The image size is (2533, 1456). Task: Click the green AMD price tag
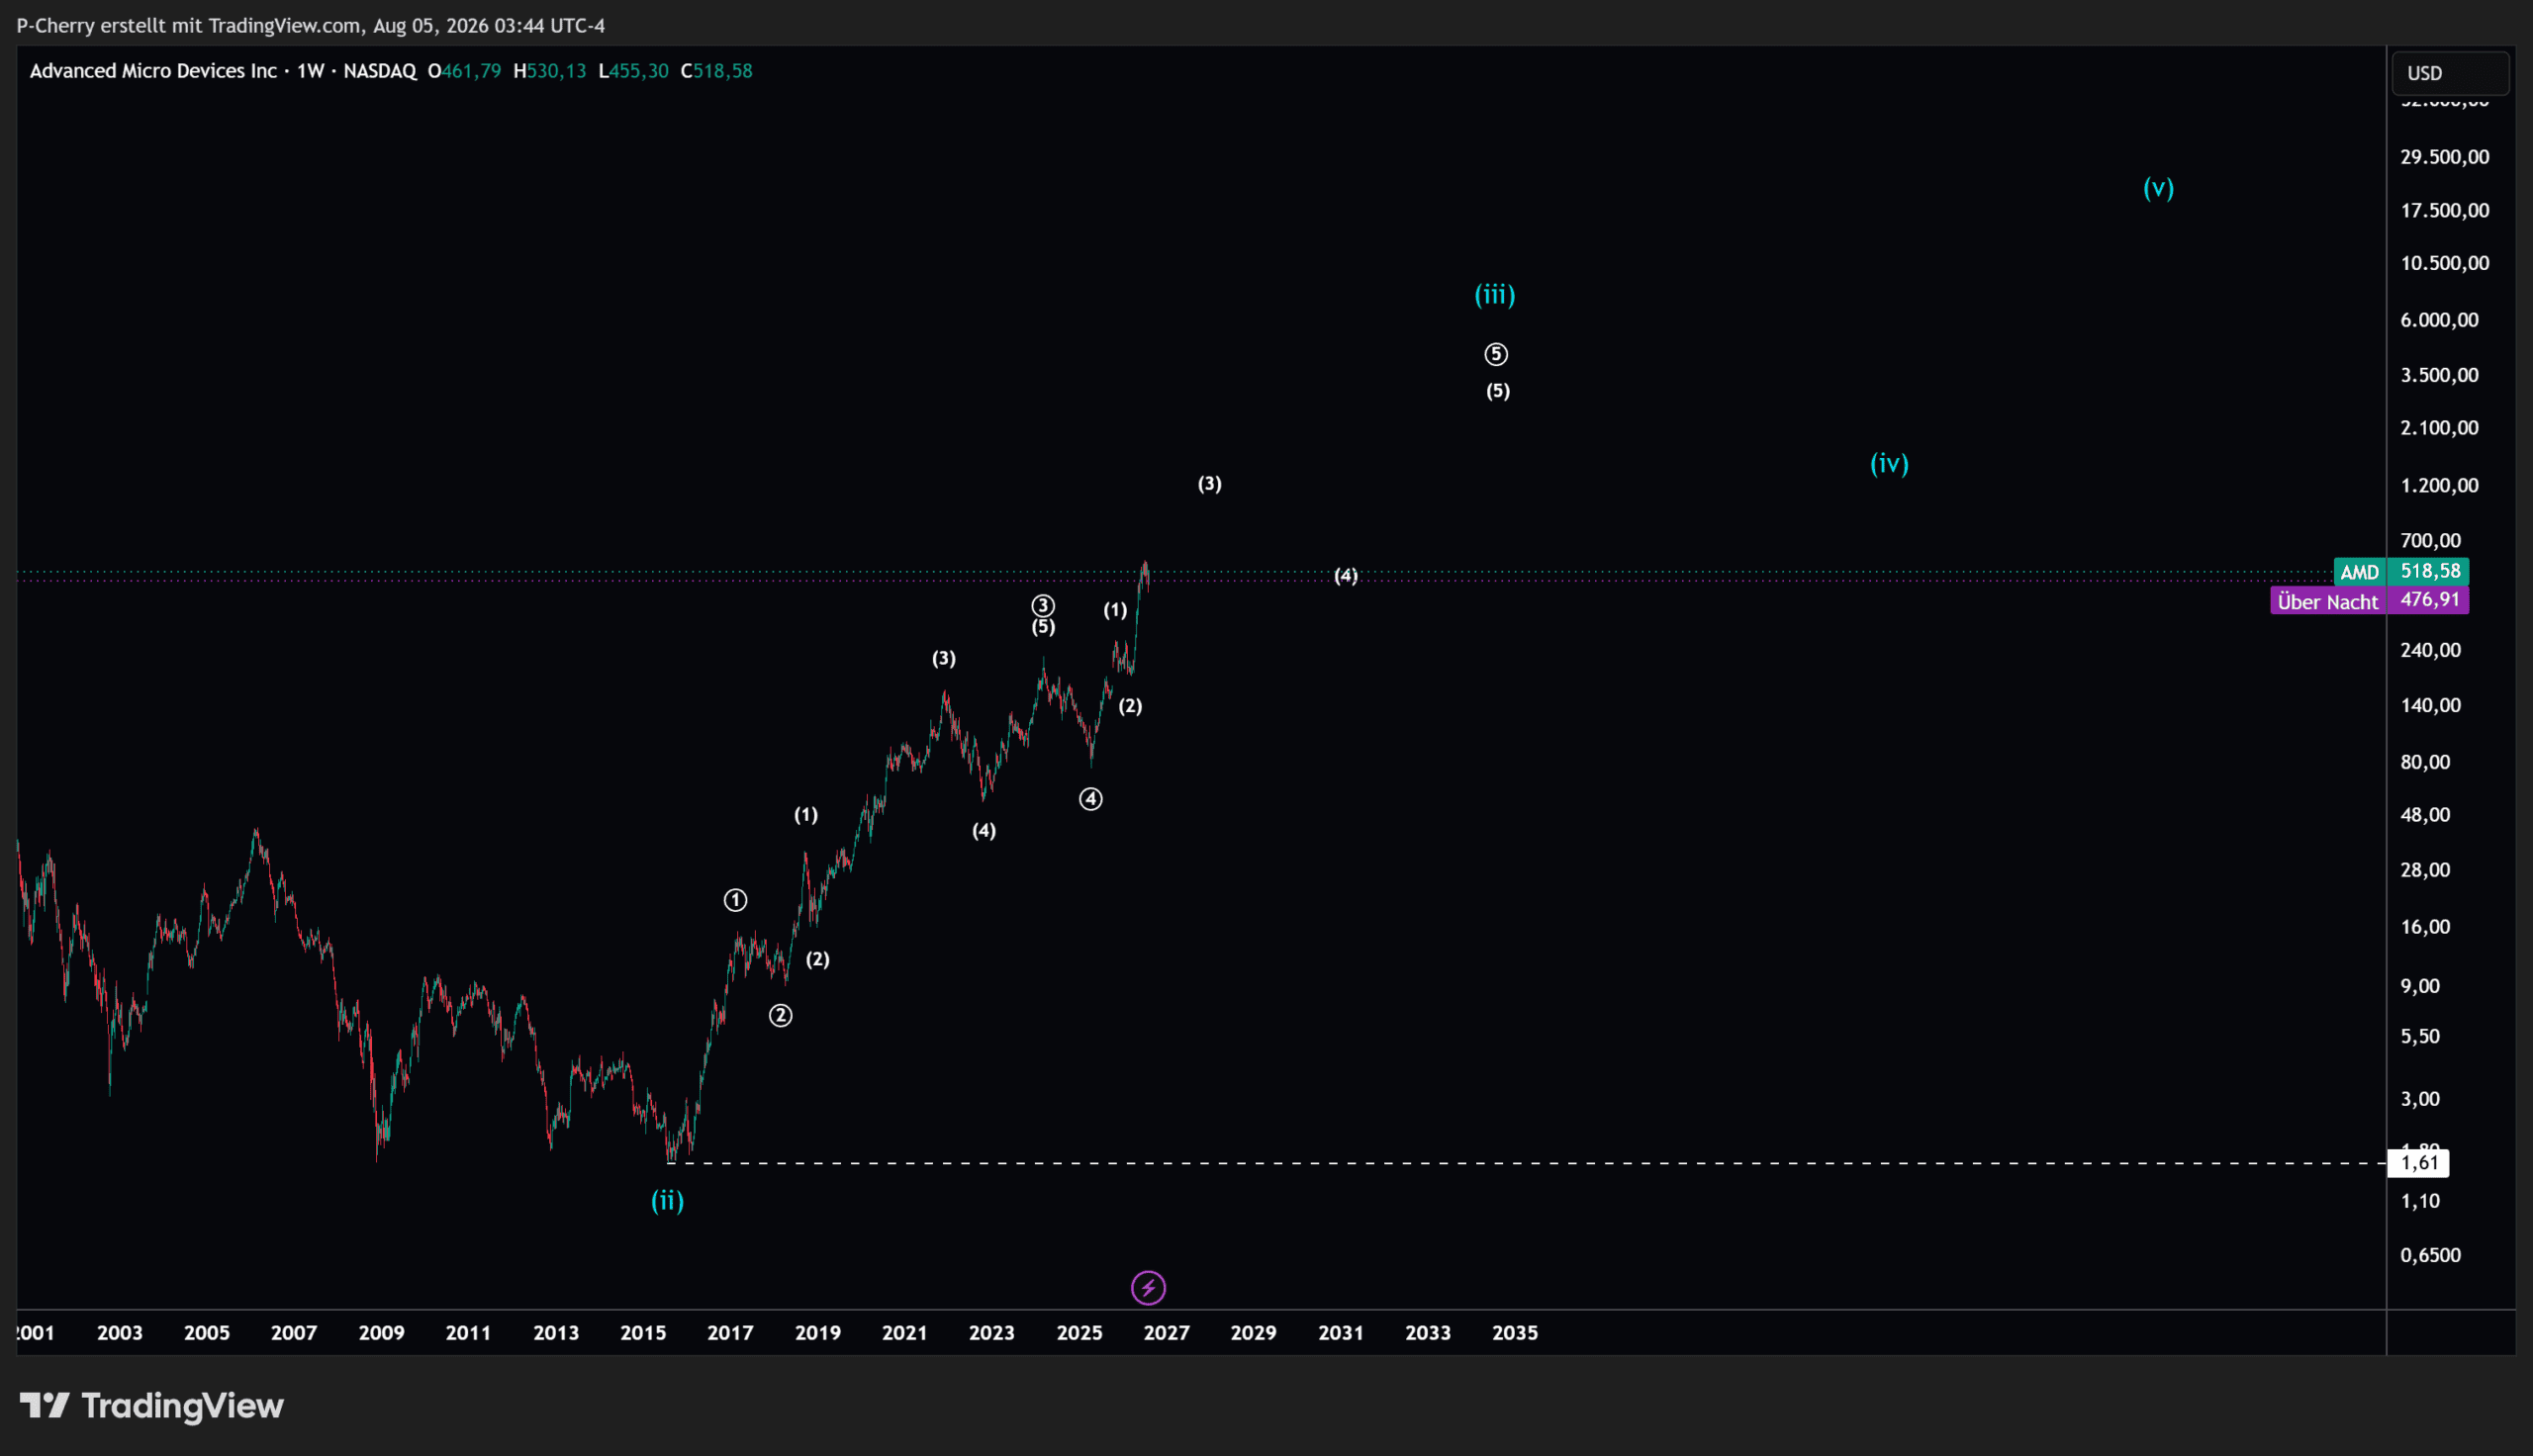pos(2360,572)
